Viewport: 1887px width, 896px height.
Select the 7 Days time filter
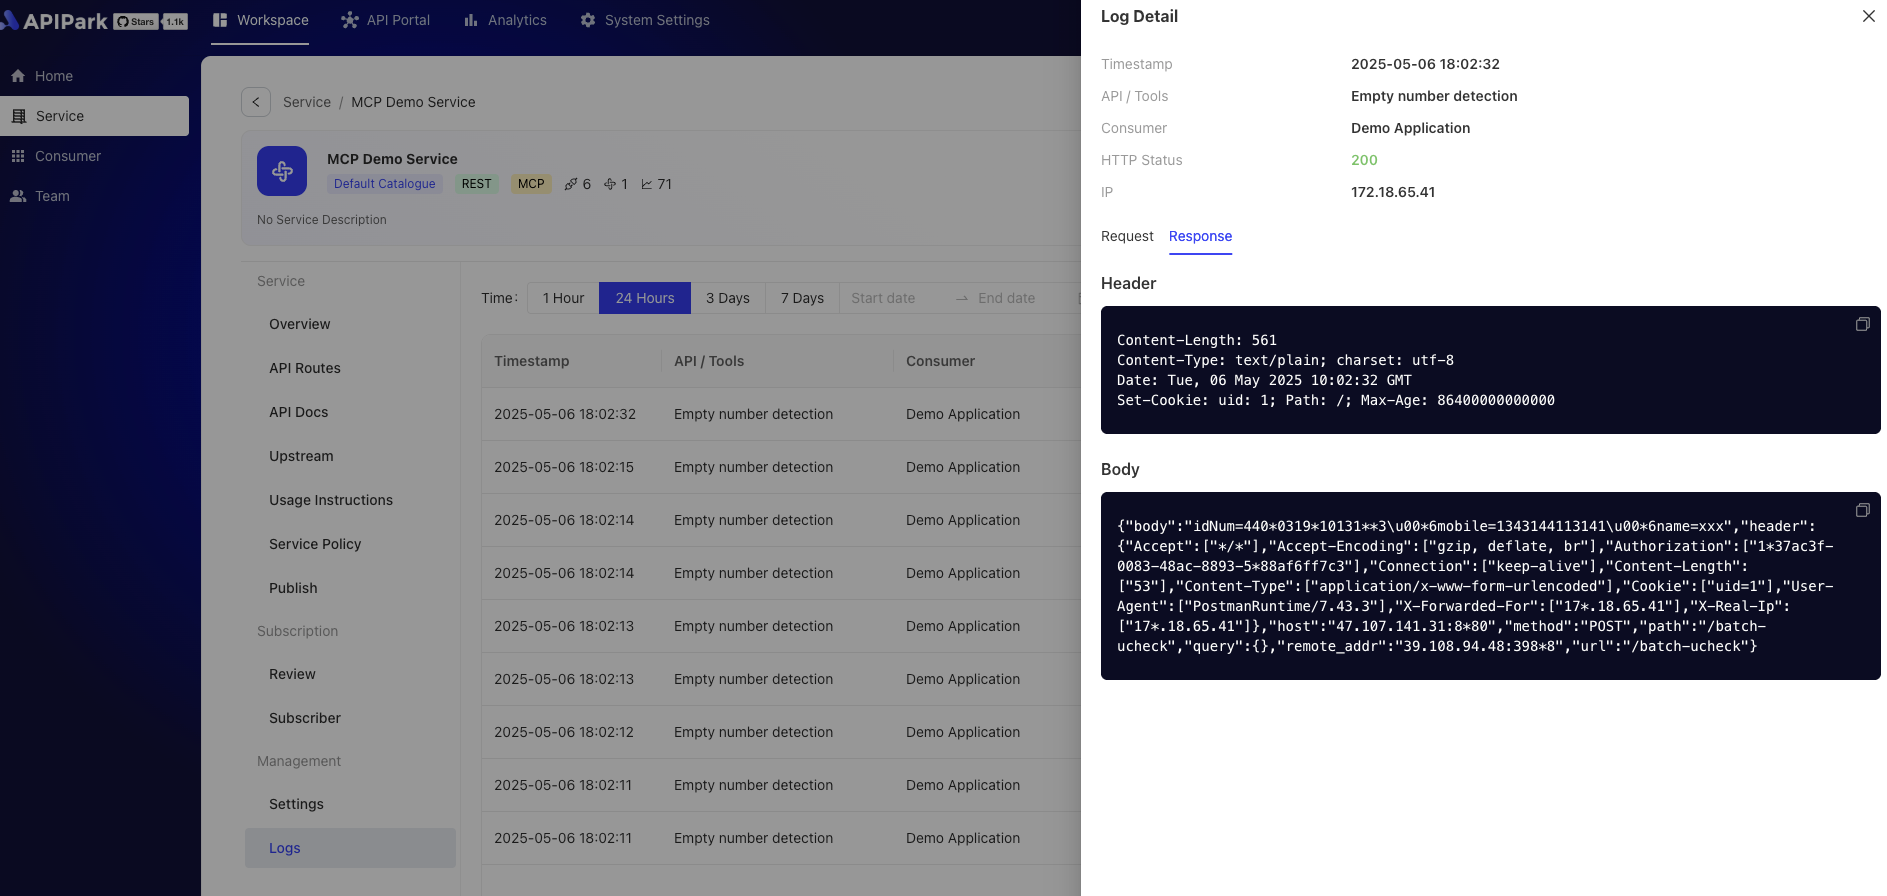pos(802,298)
